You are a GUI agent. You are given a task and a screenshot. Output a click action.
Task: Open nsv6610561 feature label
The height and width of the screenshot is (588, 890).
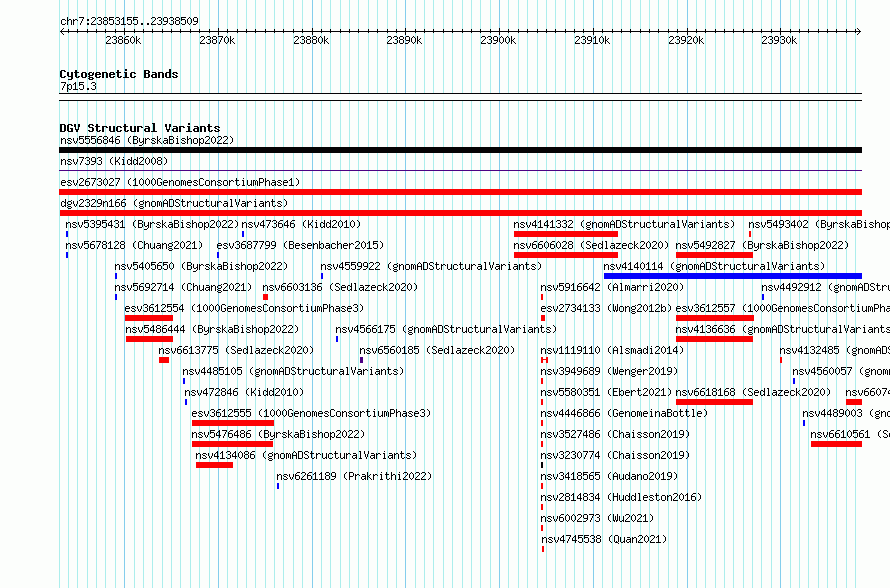click(850, 434)
